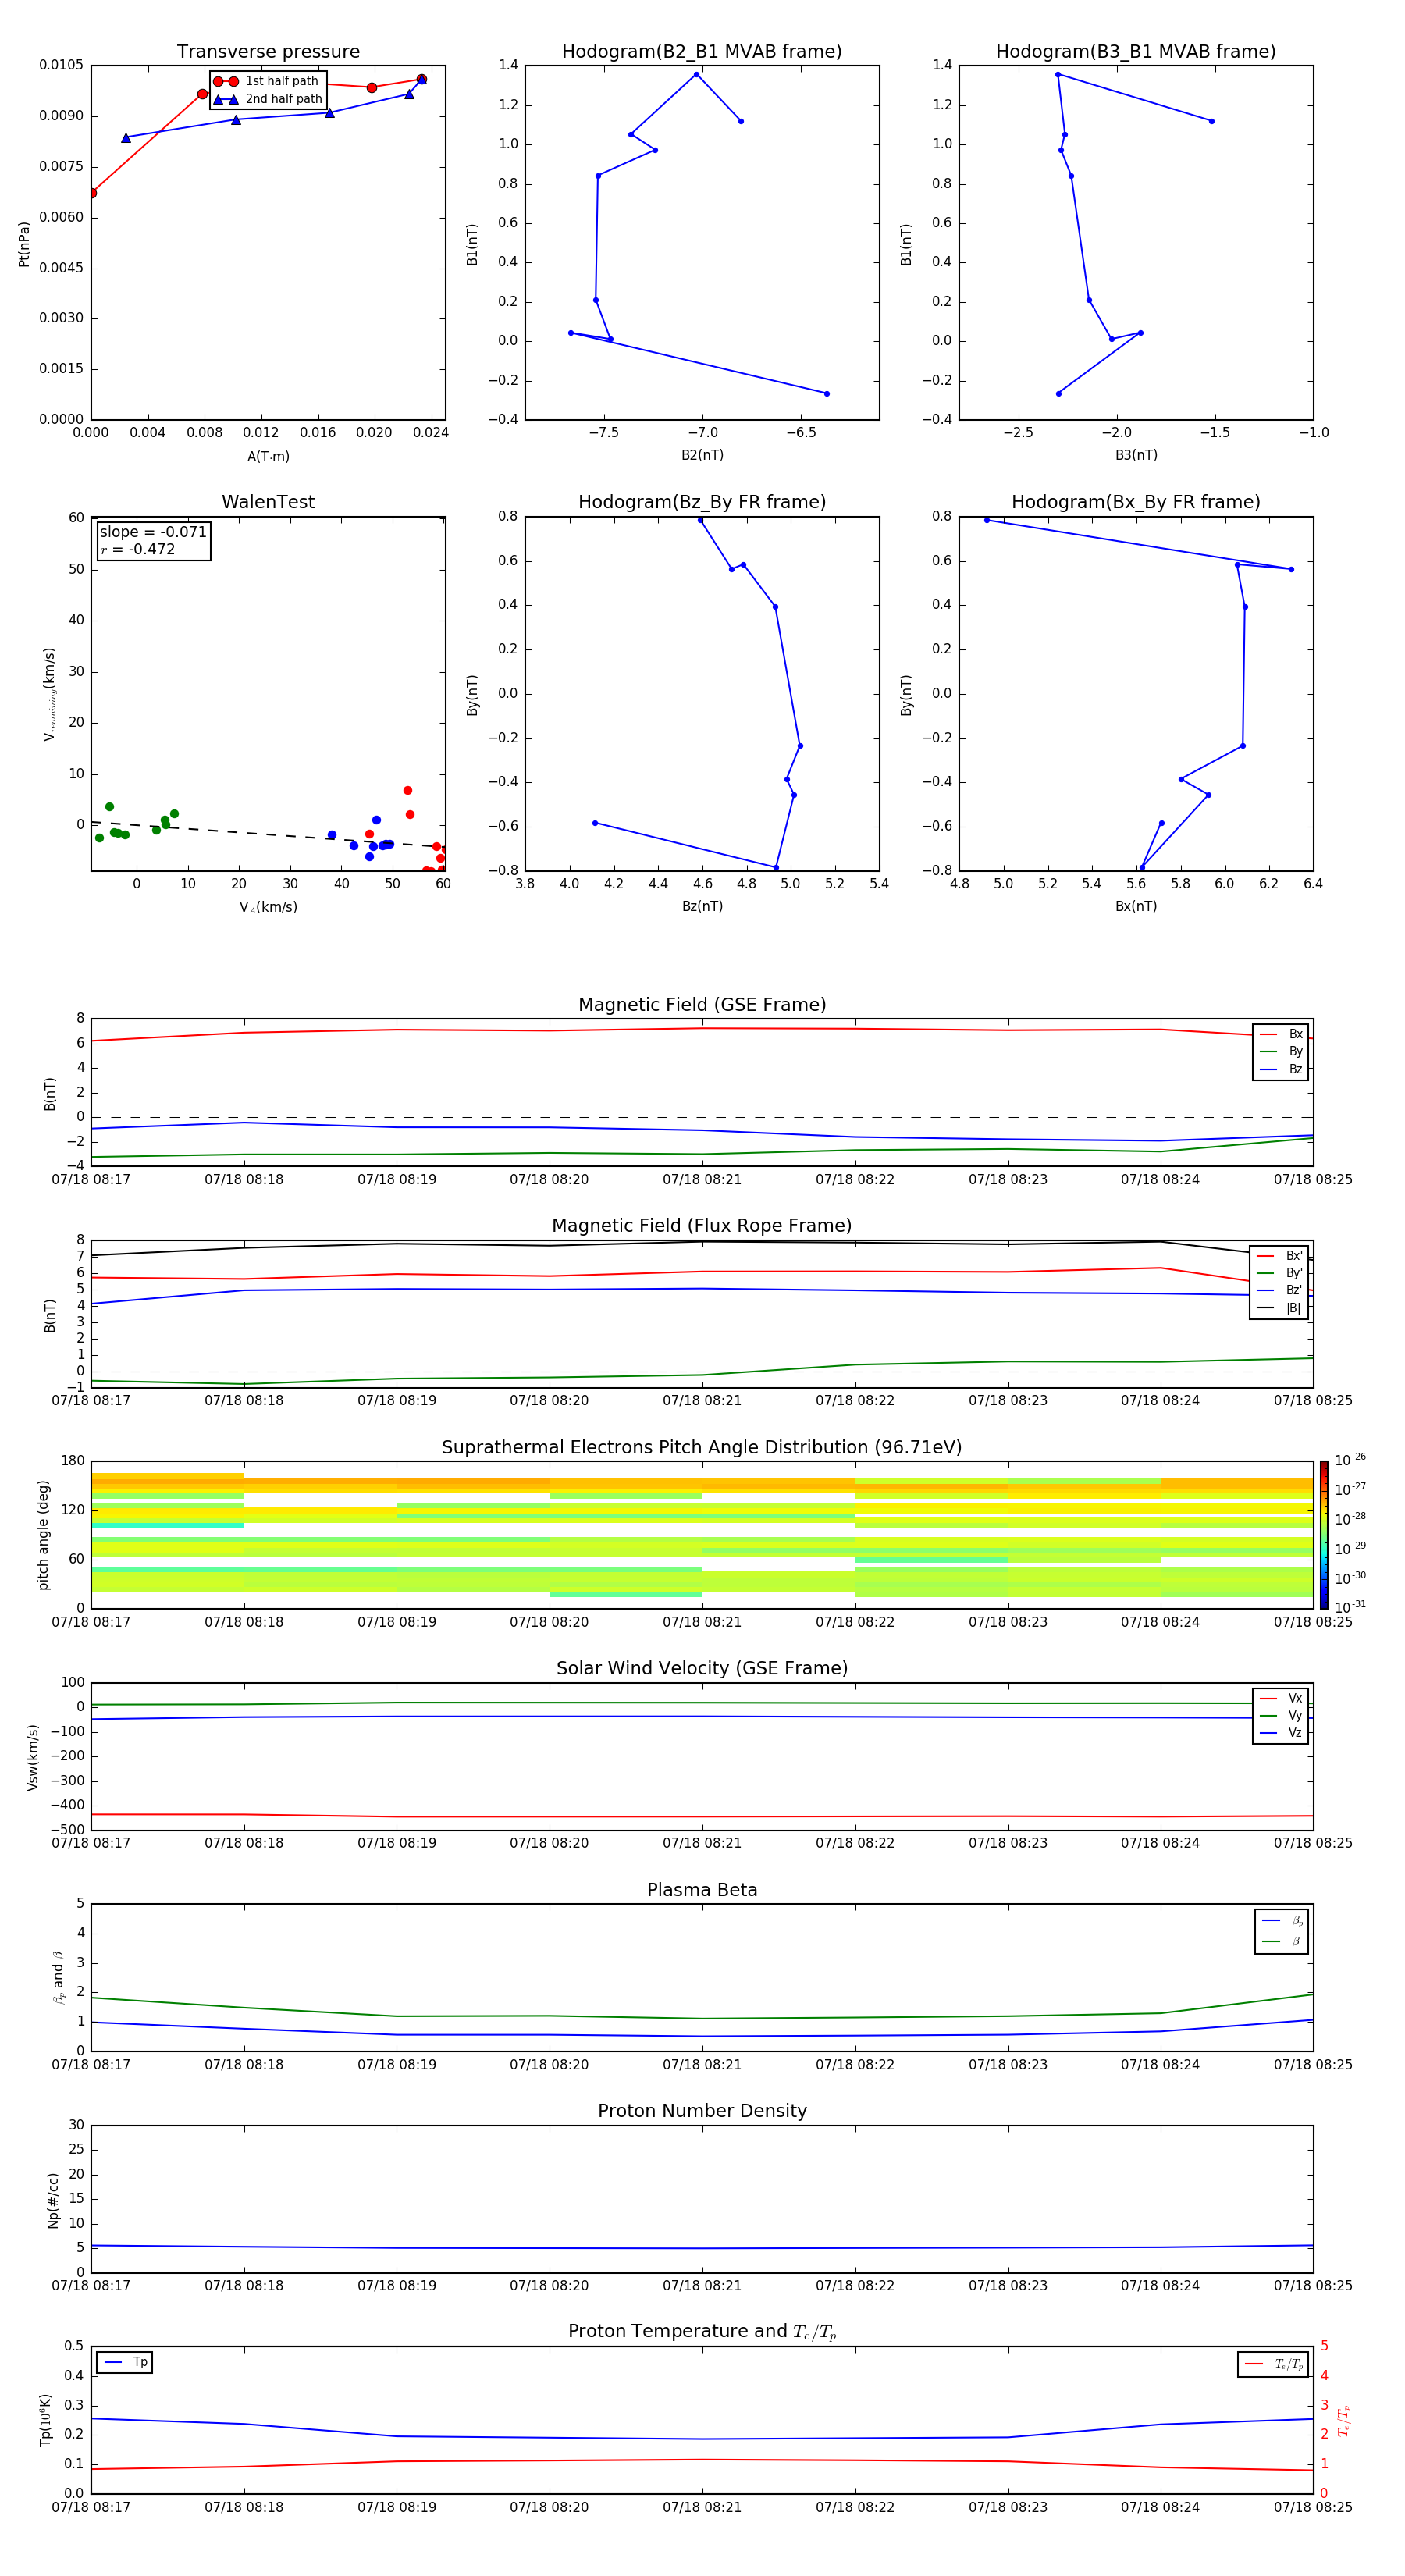
Task: Click the Vx legend entry in velocity panel
Action: [x=1282, y=1698]
